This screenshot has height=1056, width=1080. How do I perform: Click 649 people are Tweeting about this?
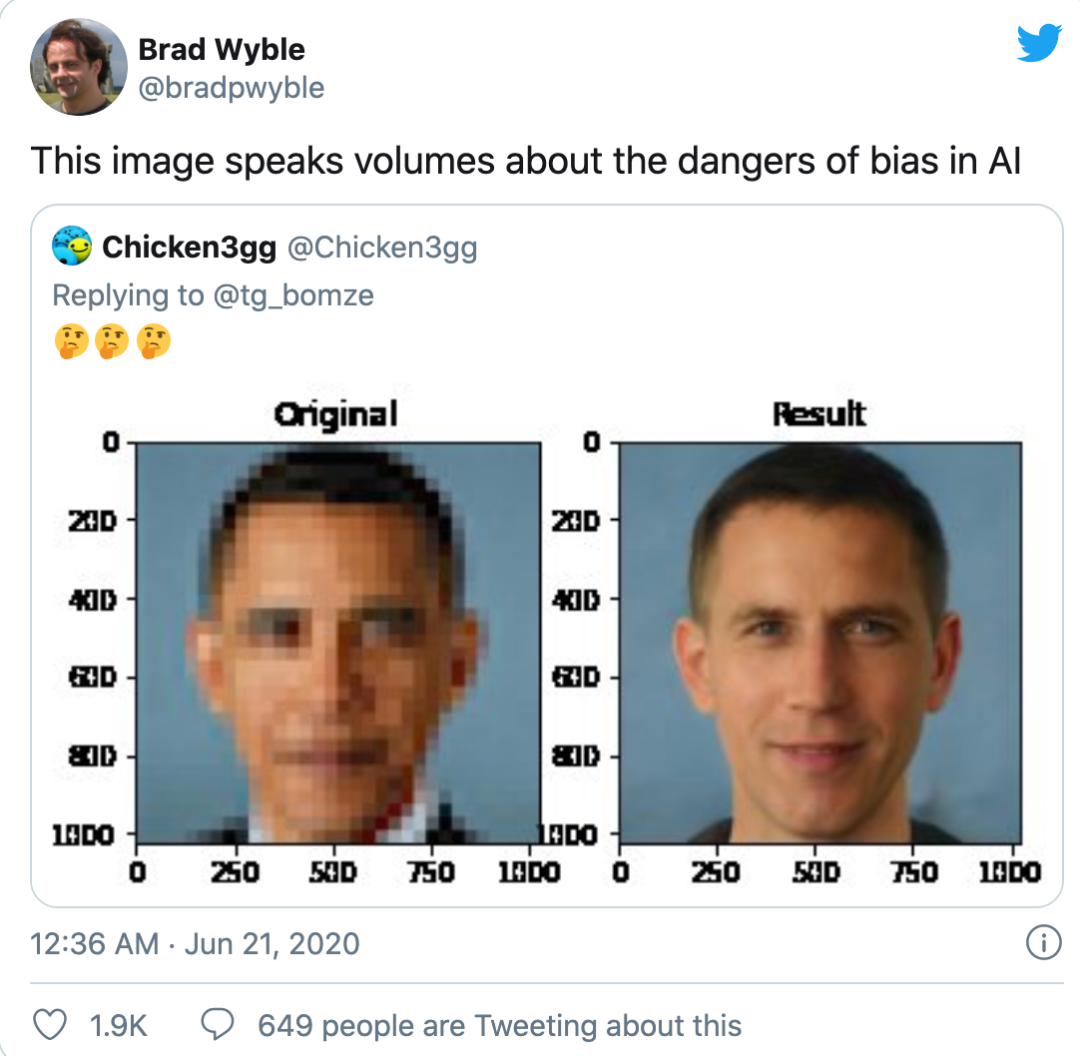499,1026
